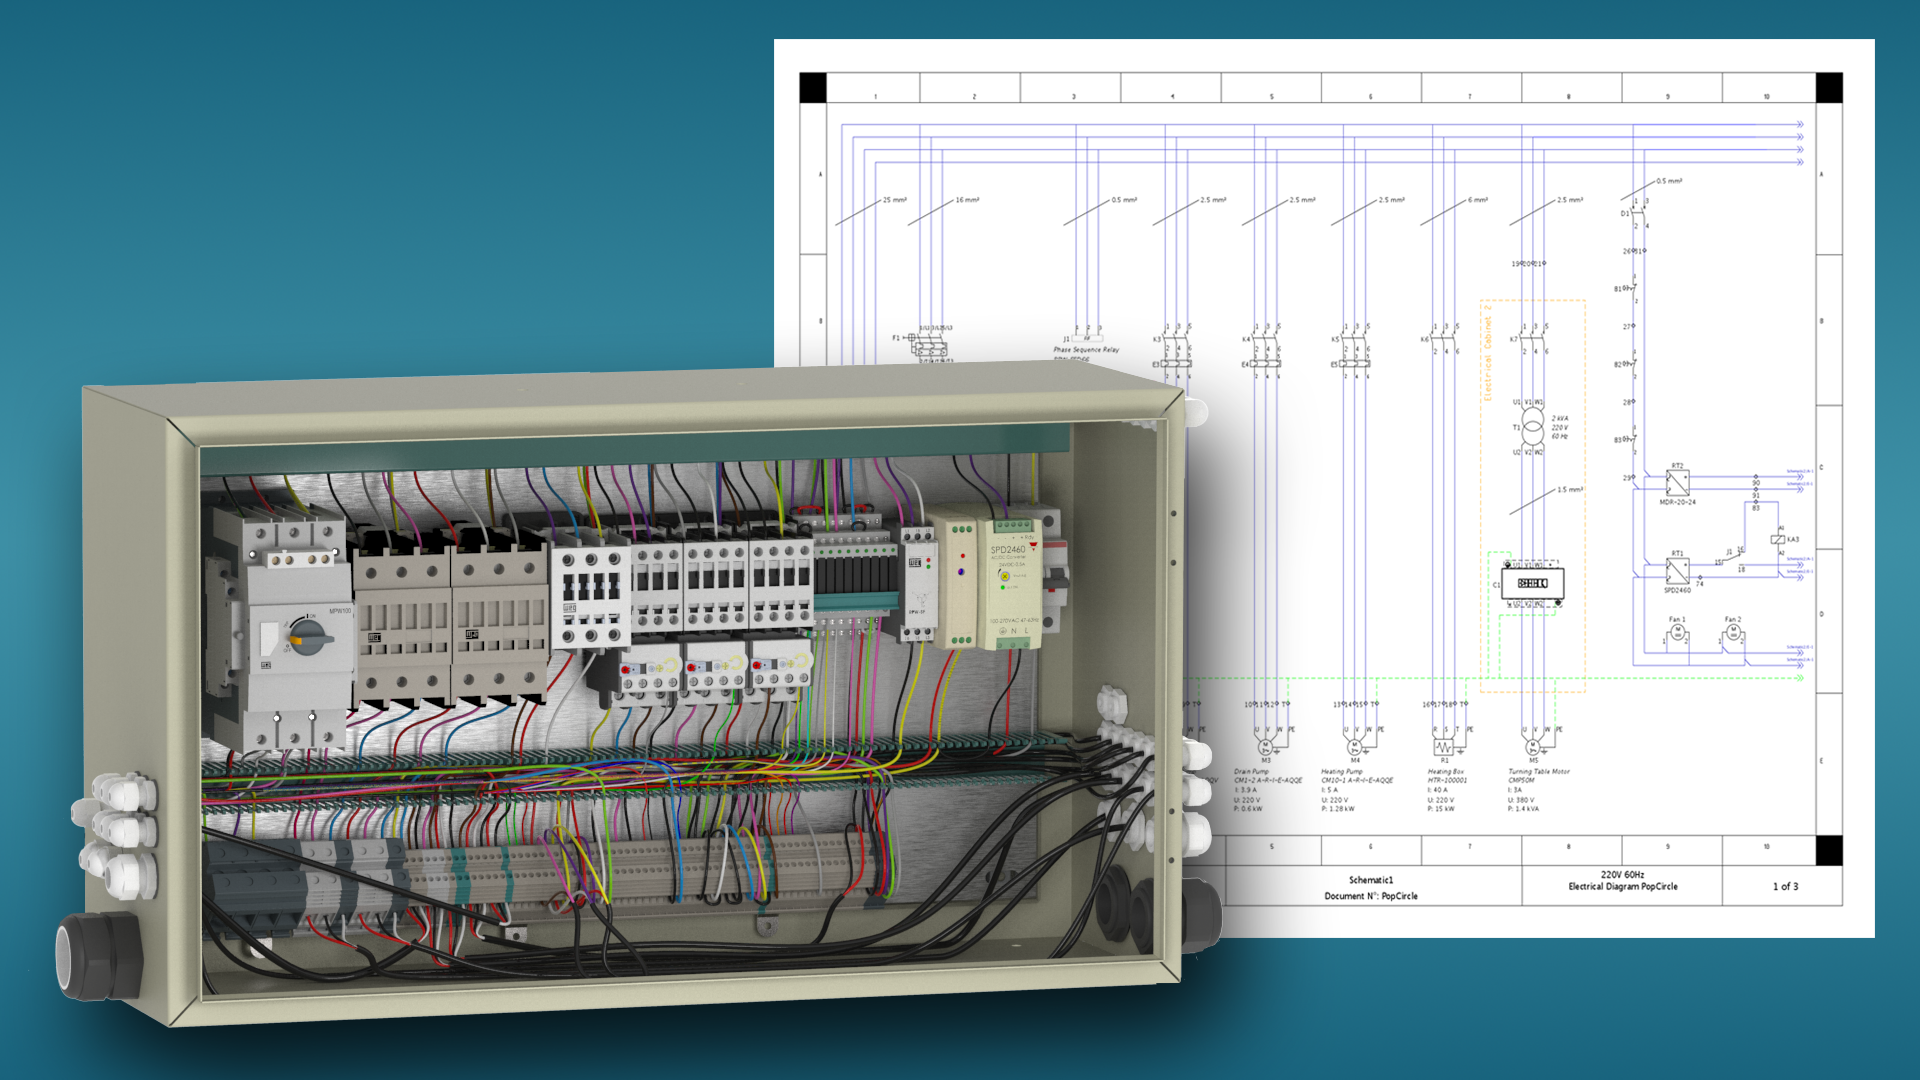Click the KA3 relay coil symbol

[x=1778, y=539]
